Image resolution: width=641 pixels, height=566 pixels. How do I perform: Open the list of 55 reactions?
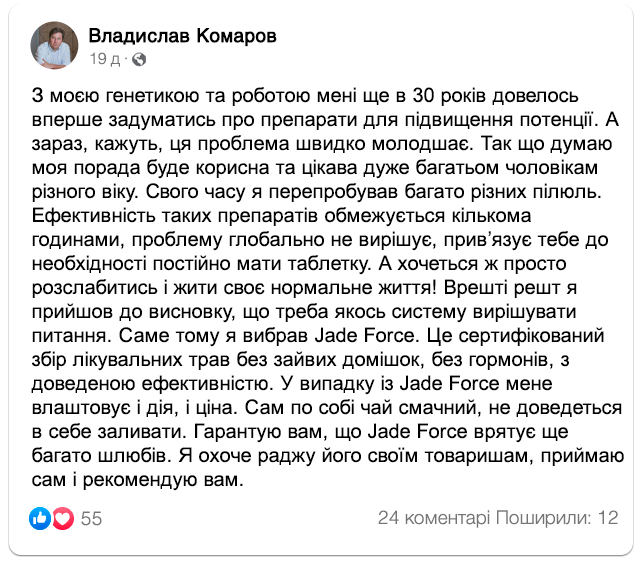pos(92,518)
